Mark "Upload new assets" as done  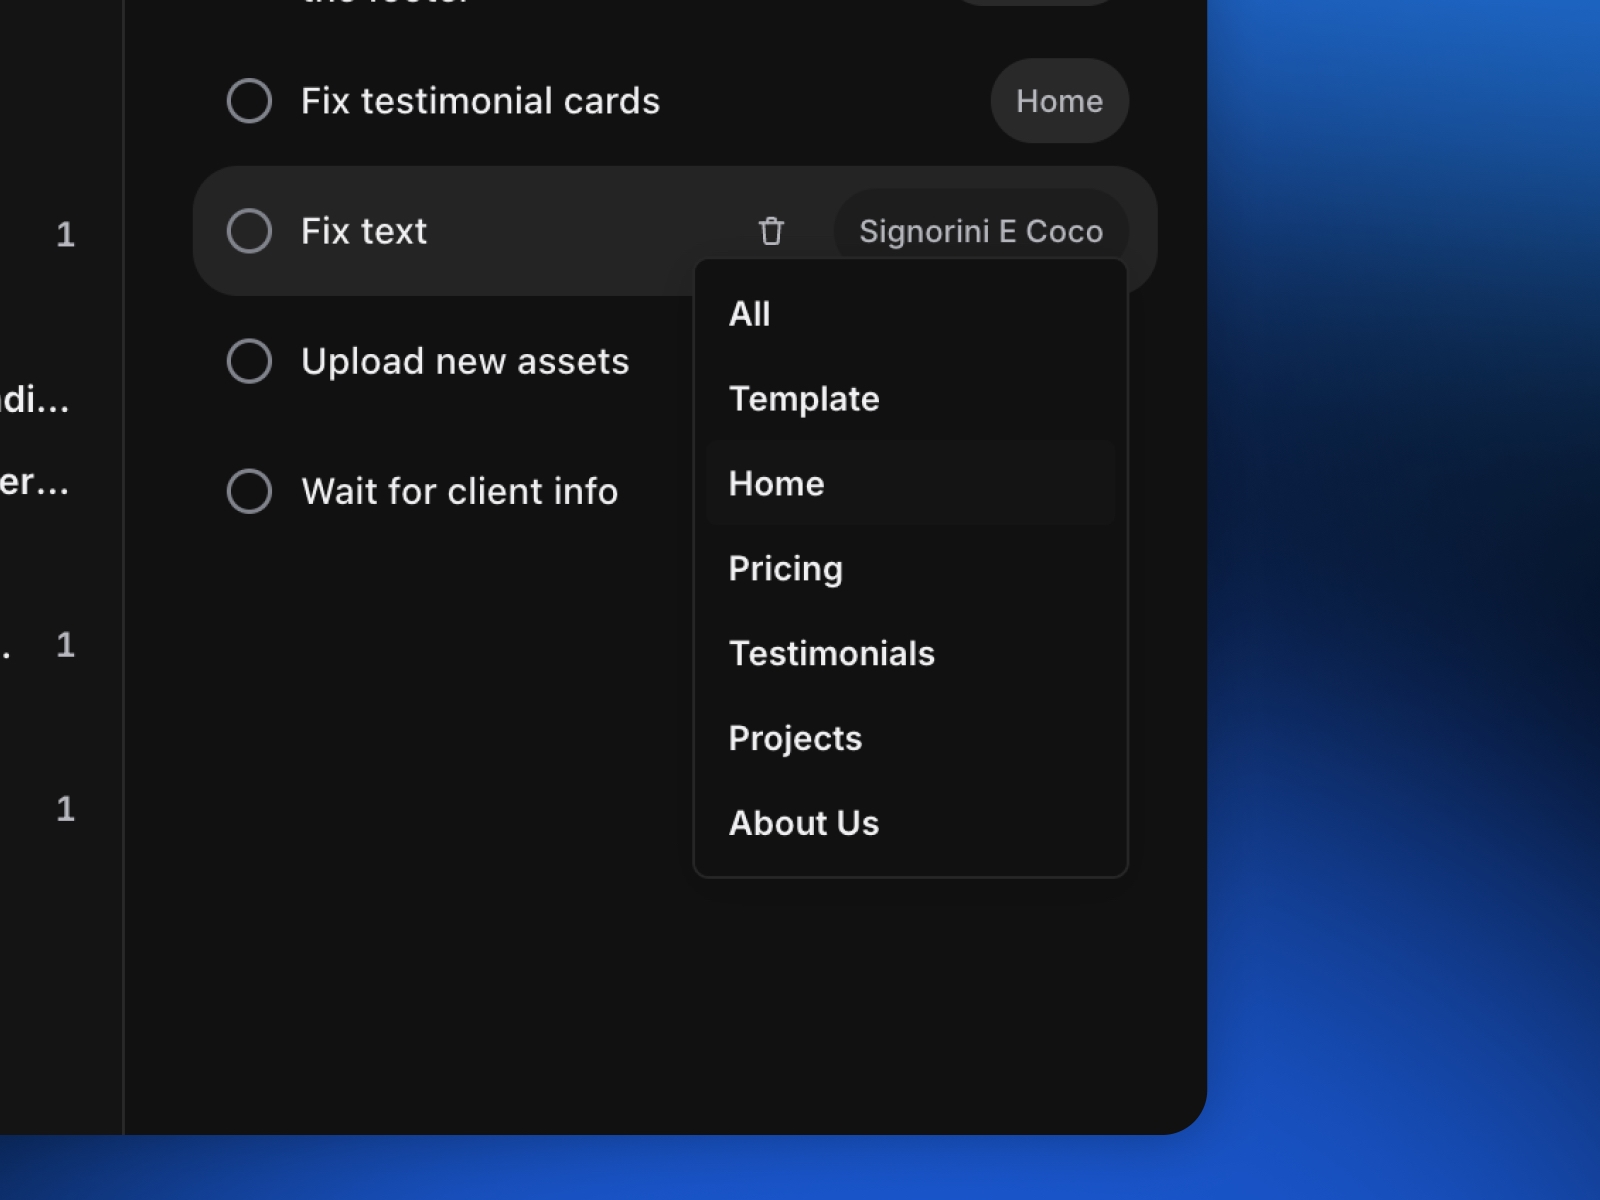pyautogui.click(x=249, y=361)
